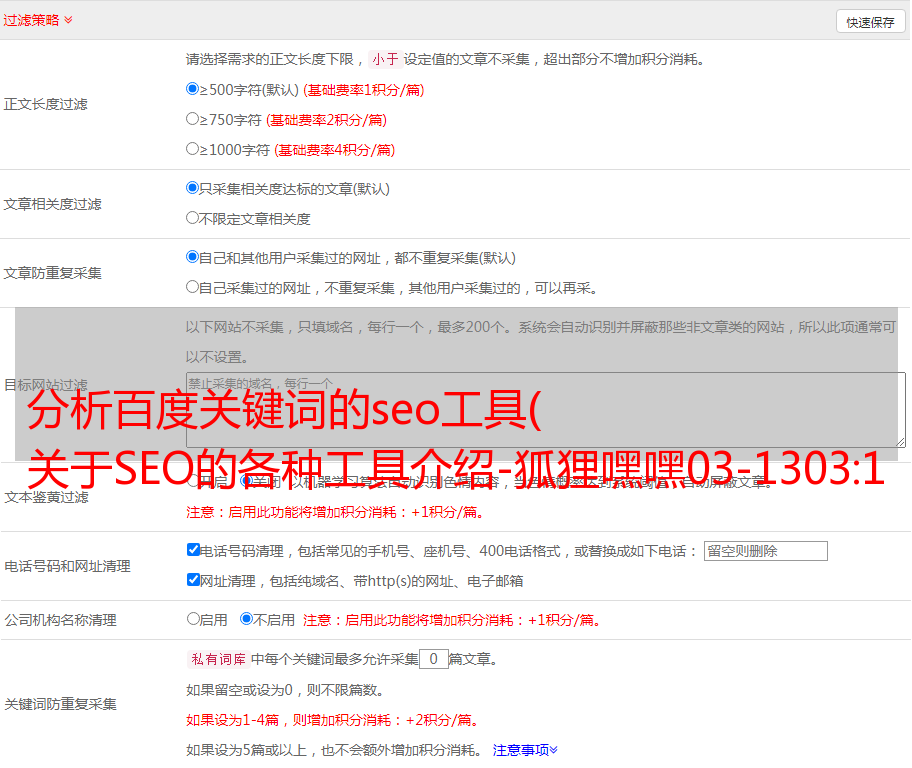Choose the 不限定文章相关度 radio button
The image size is (912, 768).
click(x=193, y=218)
